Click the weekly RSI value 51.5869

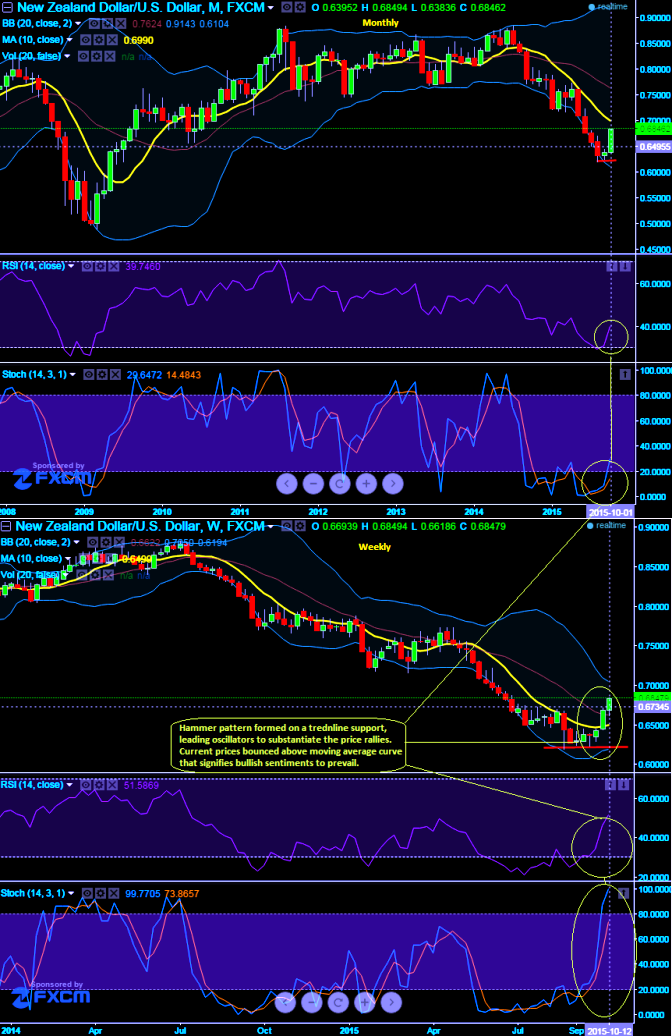(143, 785)
